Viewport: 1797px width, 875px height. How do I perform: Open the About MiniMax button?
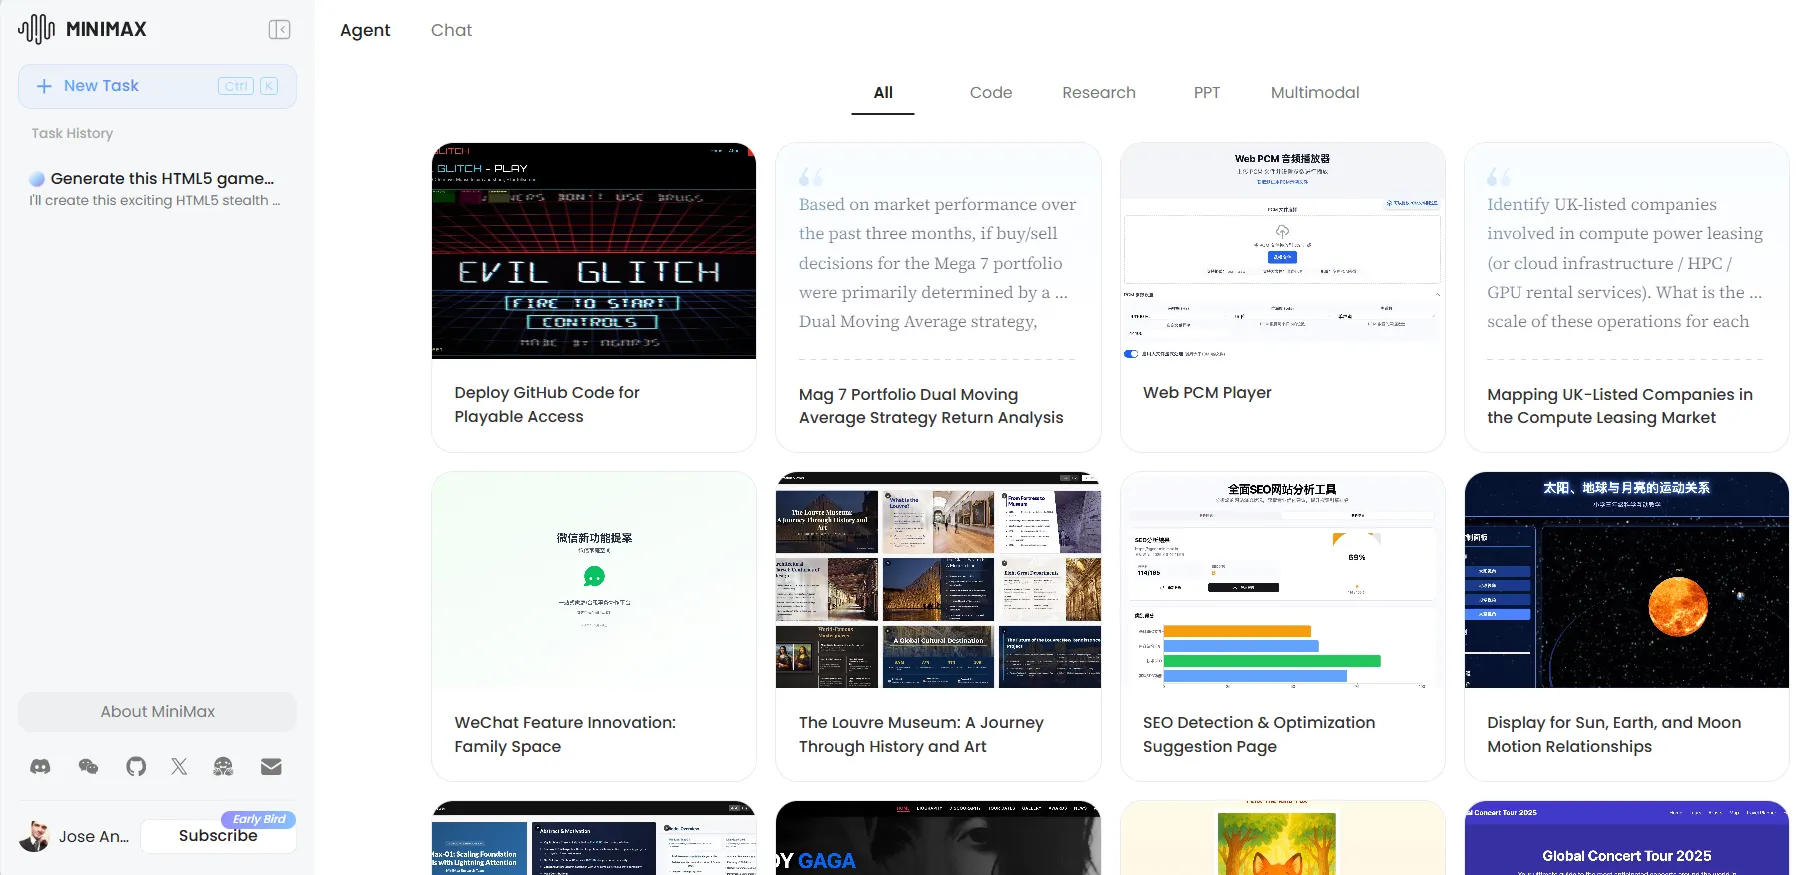[157, 711]
